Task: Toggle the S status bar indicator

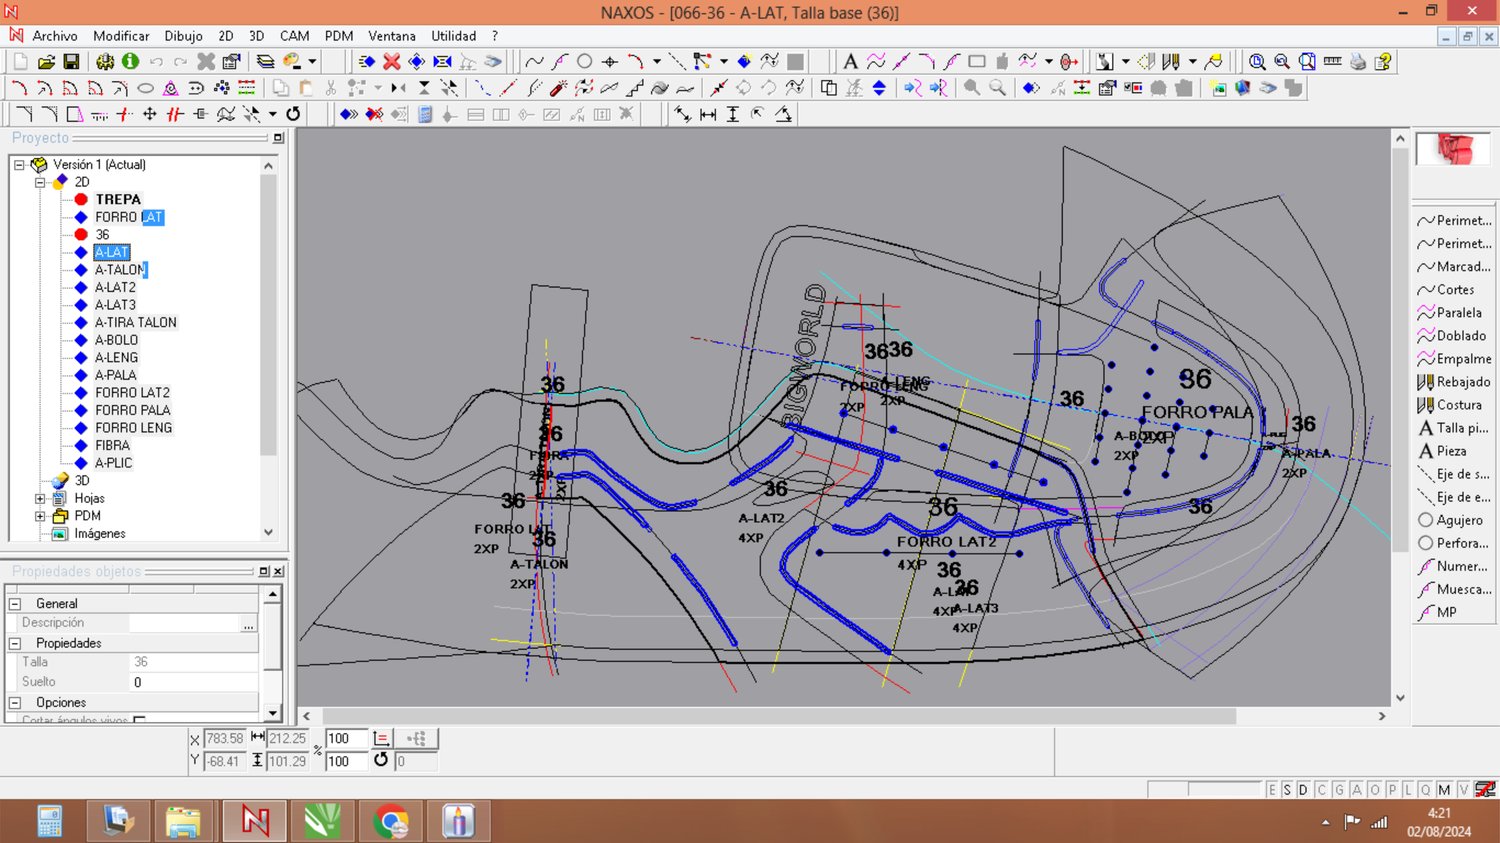Action: (1287, 790)
